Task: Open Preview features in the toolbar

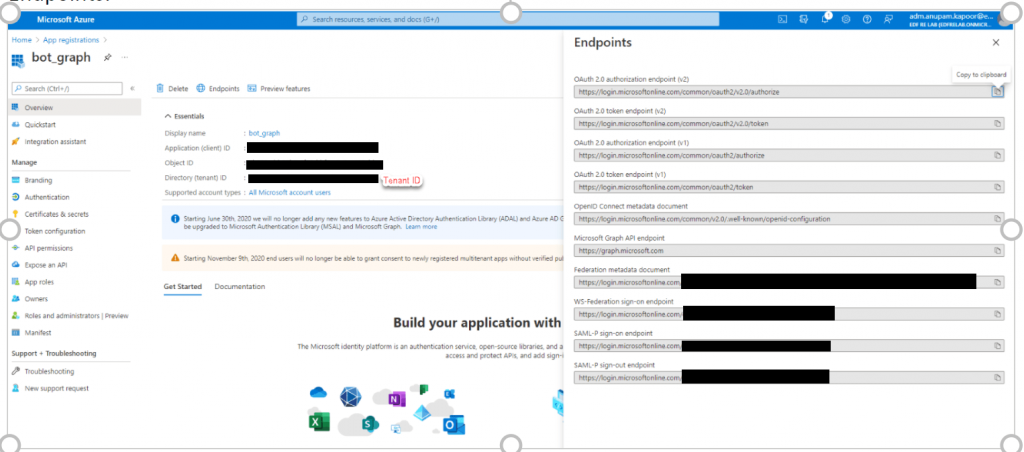Action: (279, 89)
